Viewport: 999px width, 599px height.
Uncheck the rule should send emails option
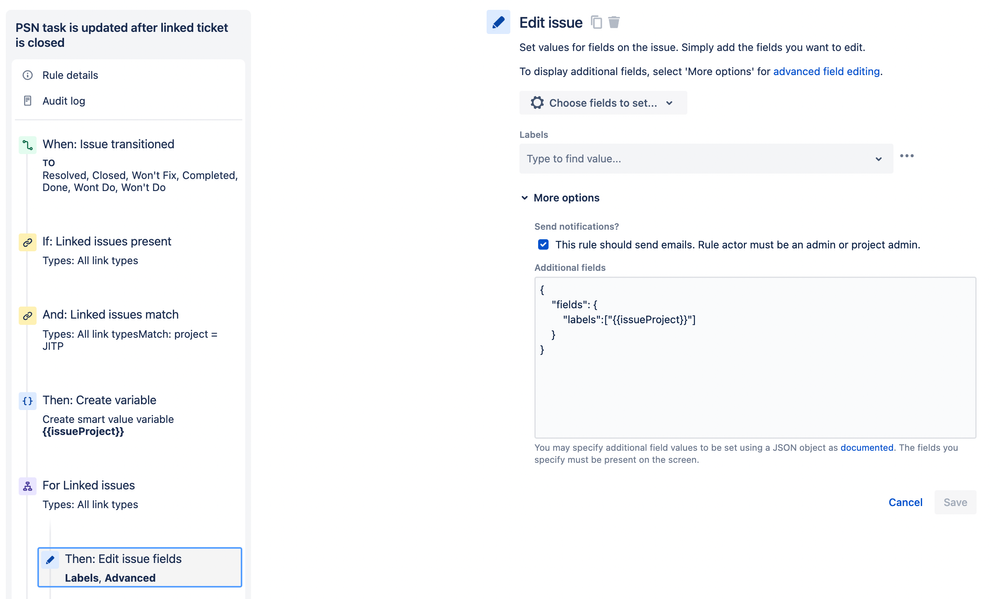pos(543,244)
